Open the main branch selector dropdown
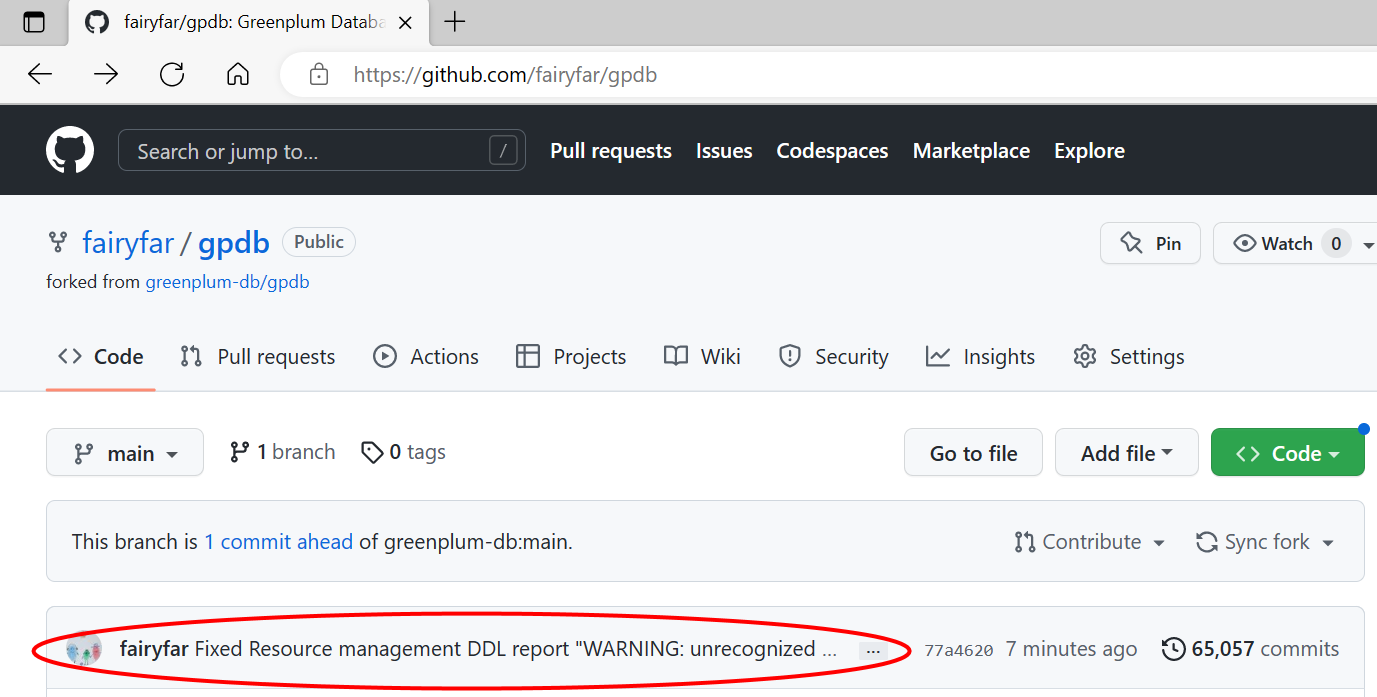The width and height of the screenshot is (1377, 697). pos(125,453)
